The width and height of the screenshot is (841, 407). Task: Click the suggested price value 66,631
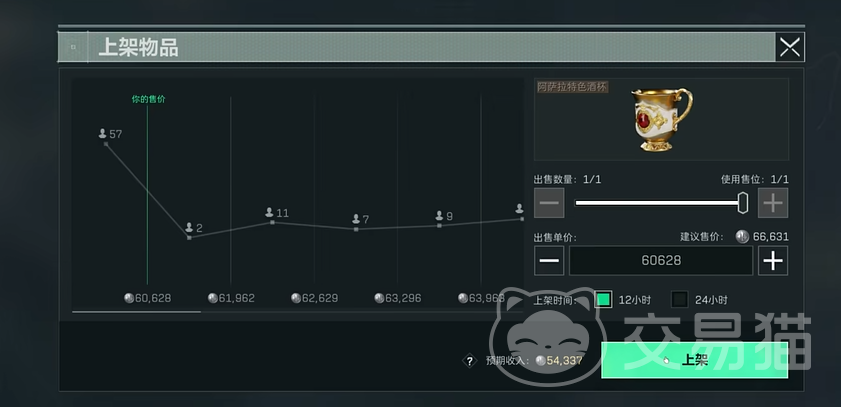[x=771, y=237]
